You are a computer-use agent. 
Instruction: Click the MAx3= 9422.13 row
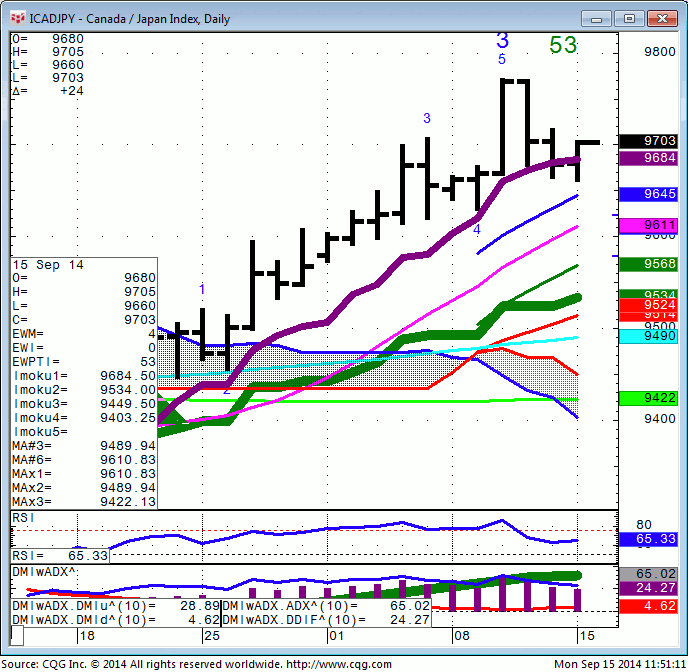(x=84, y=502)
